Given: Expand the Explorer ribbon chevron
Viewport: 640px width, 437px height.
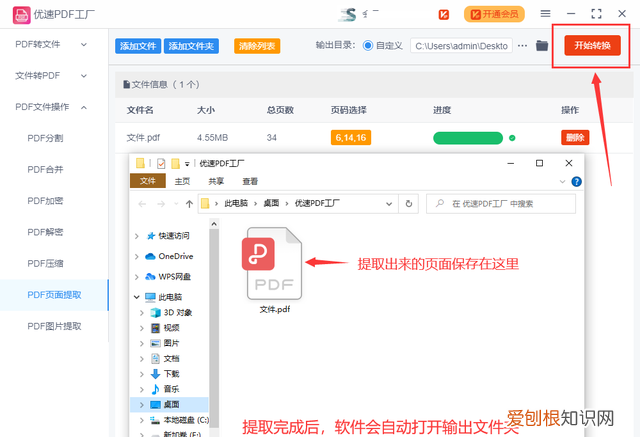Looking at the screenshot, I should 562,182.
